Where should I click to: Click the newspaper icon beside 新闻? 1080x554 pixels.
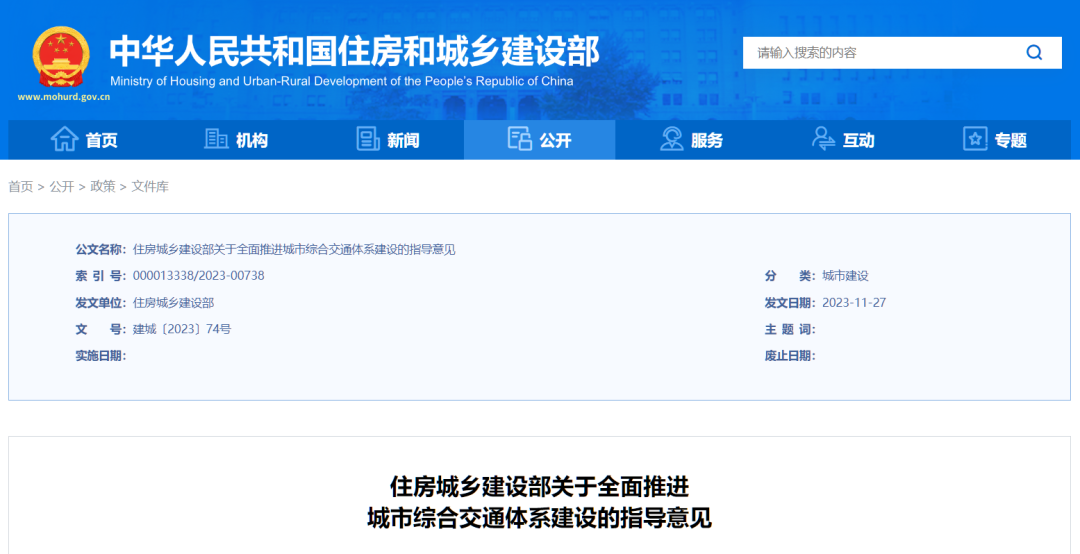[368, 139]
